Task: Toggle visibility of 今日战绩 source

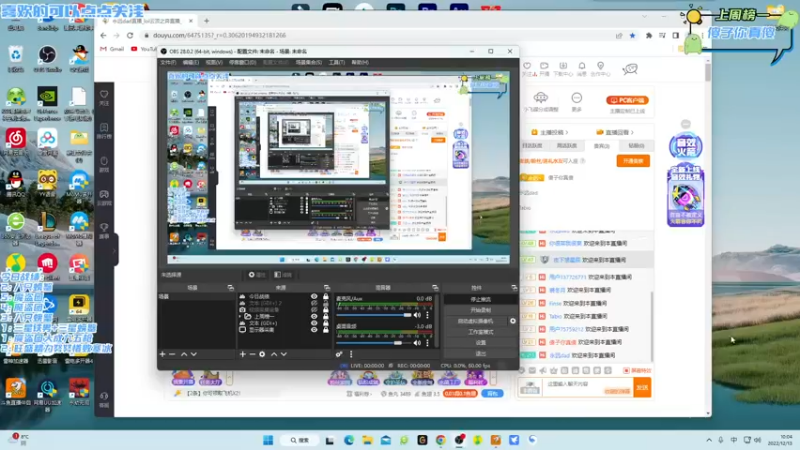Action: (x=314, y=296)
